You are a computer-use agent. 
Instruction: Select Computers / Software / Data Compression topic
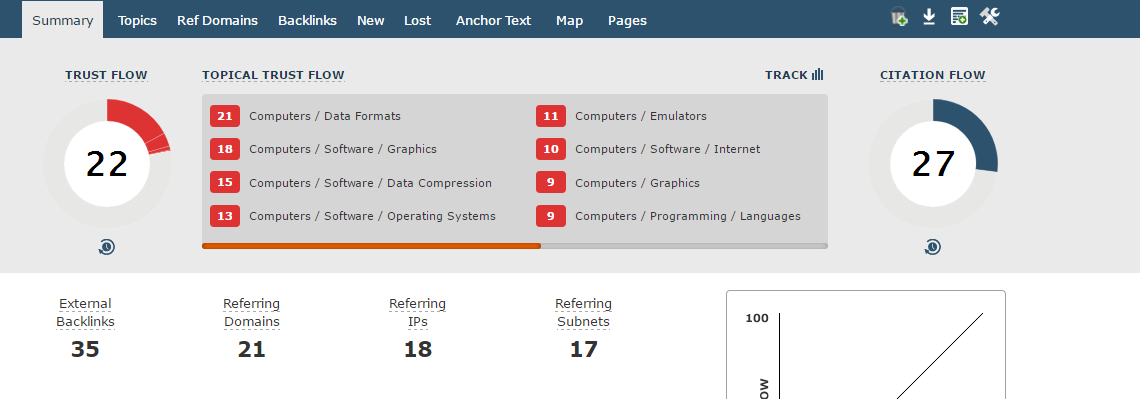coord(371,183)
